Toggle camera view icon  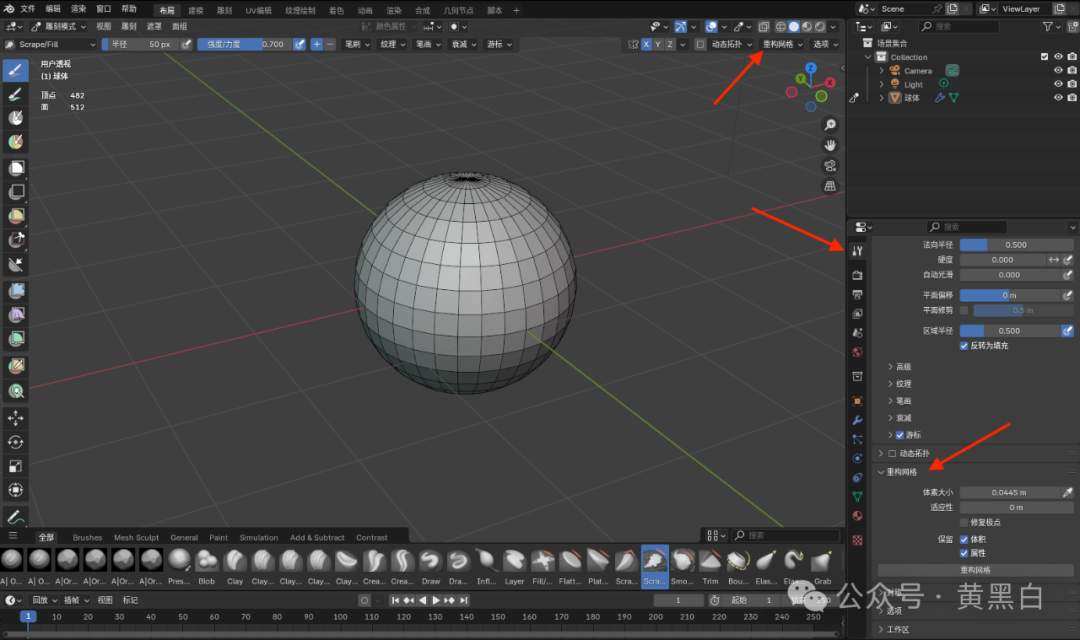click(x=830, y=166)
